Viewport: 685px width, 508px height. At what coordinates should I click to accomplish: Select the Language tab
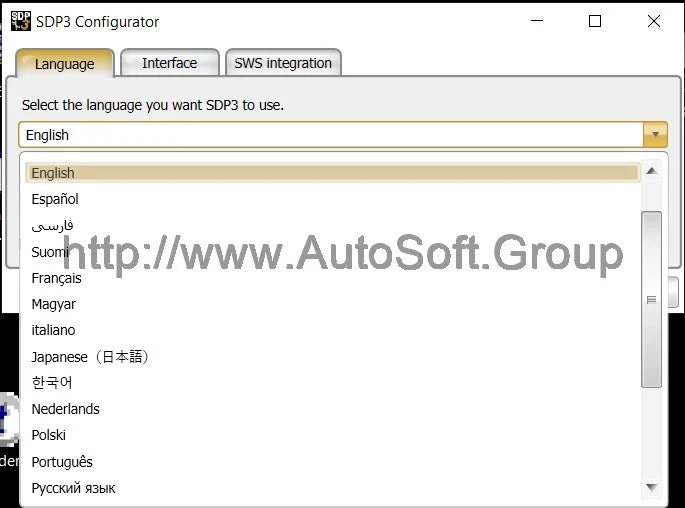(x=64, y=64)
